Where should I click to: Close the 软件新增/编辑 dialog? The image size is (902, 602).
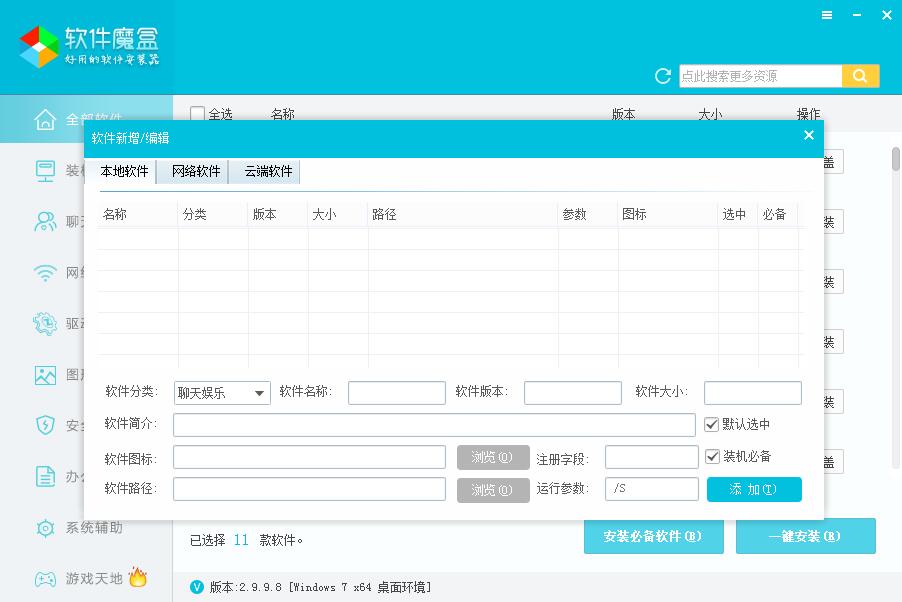pos(809,136)
